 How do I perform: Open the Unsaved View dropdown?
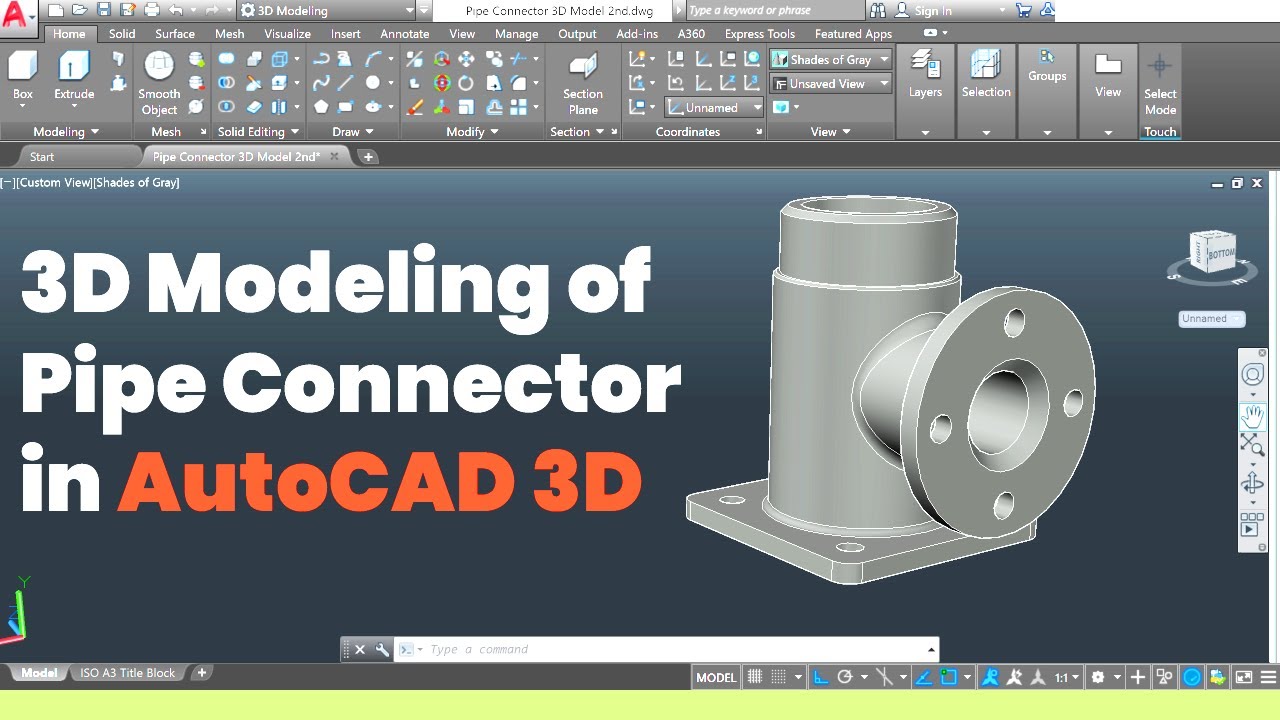[x=830, y=84]
